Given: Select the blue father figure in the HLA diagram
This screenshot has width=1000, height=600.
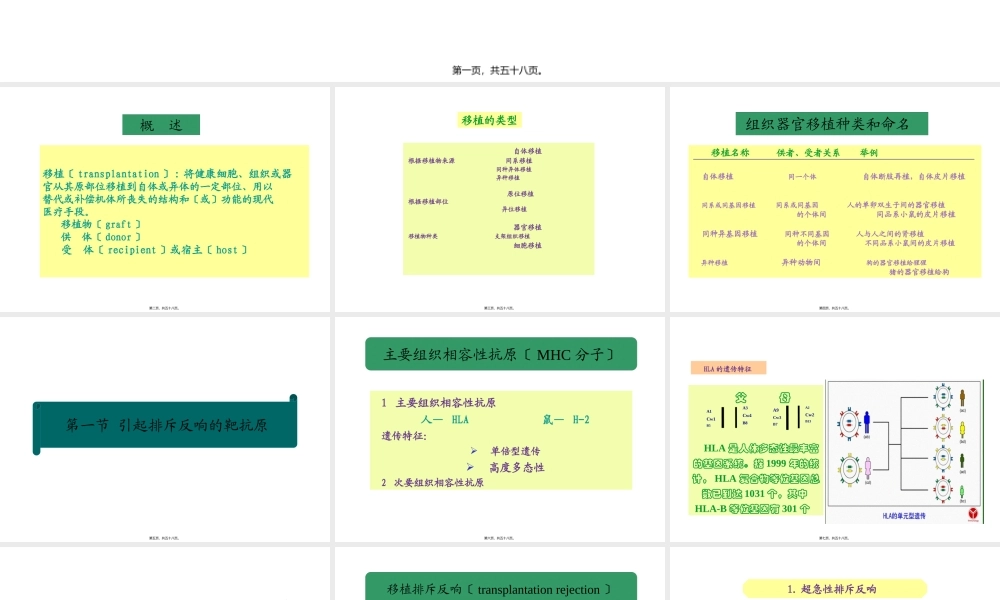Looking at the screenshot, I should 867,422.
